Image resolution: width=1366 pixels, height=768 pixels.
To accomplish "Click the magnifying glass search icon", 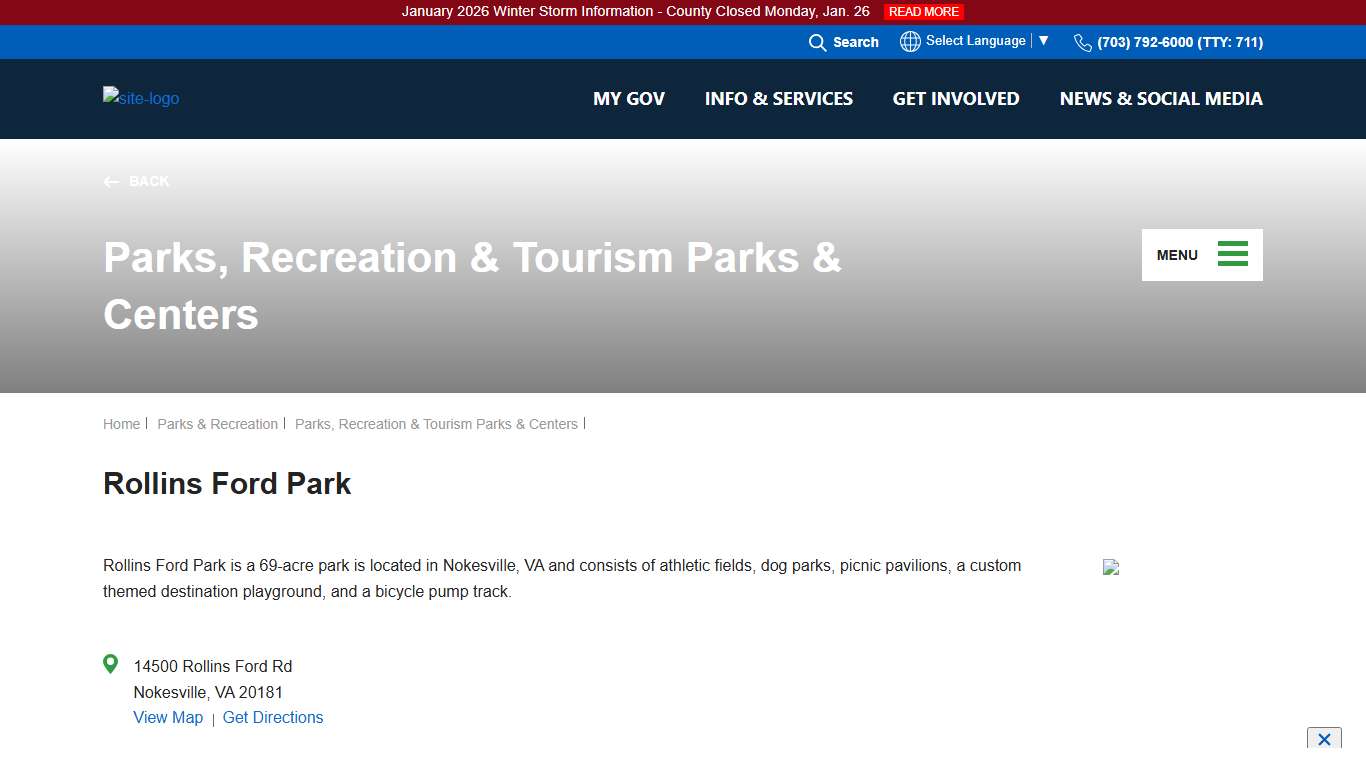I will pos(817,42).
